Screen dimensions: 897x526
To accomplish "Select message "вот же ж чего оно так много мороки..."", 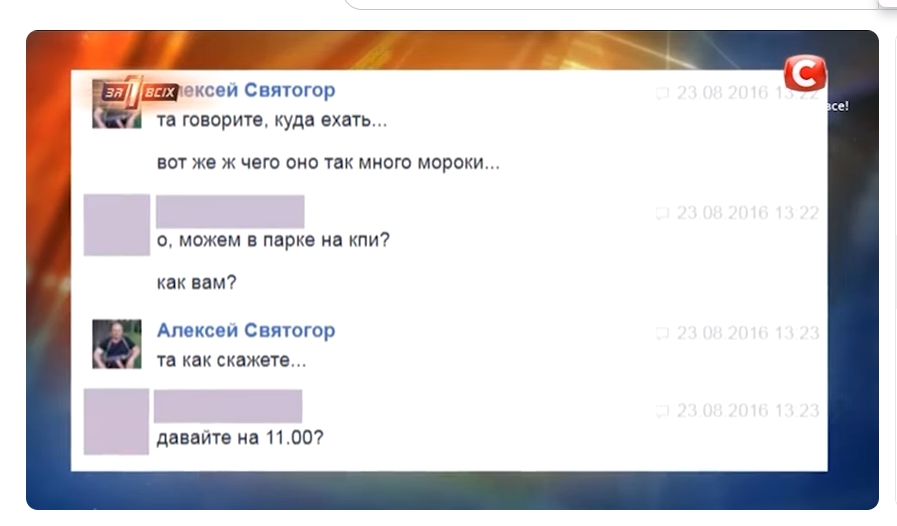I will coord(328,163).
